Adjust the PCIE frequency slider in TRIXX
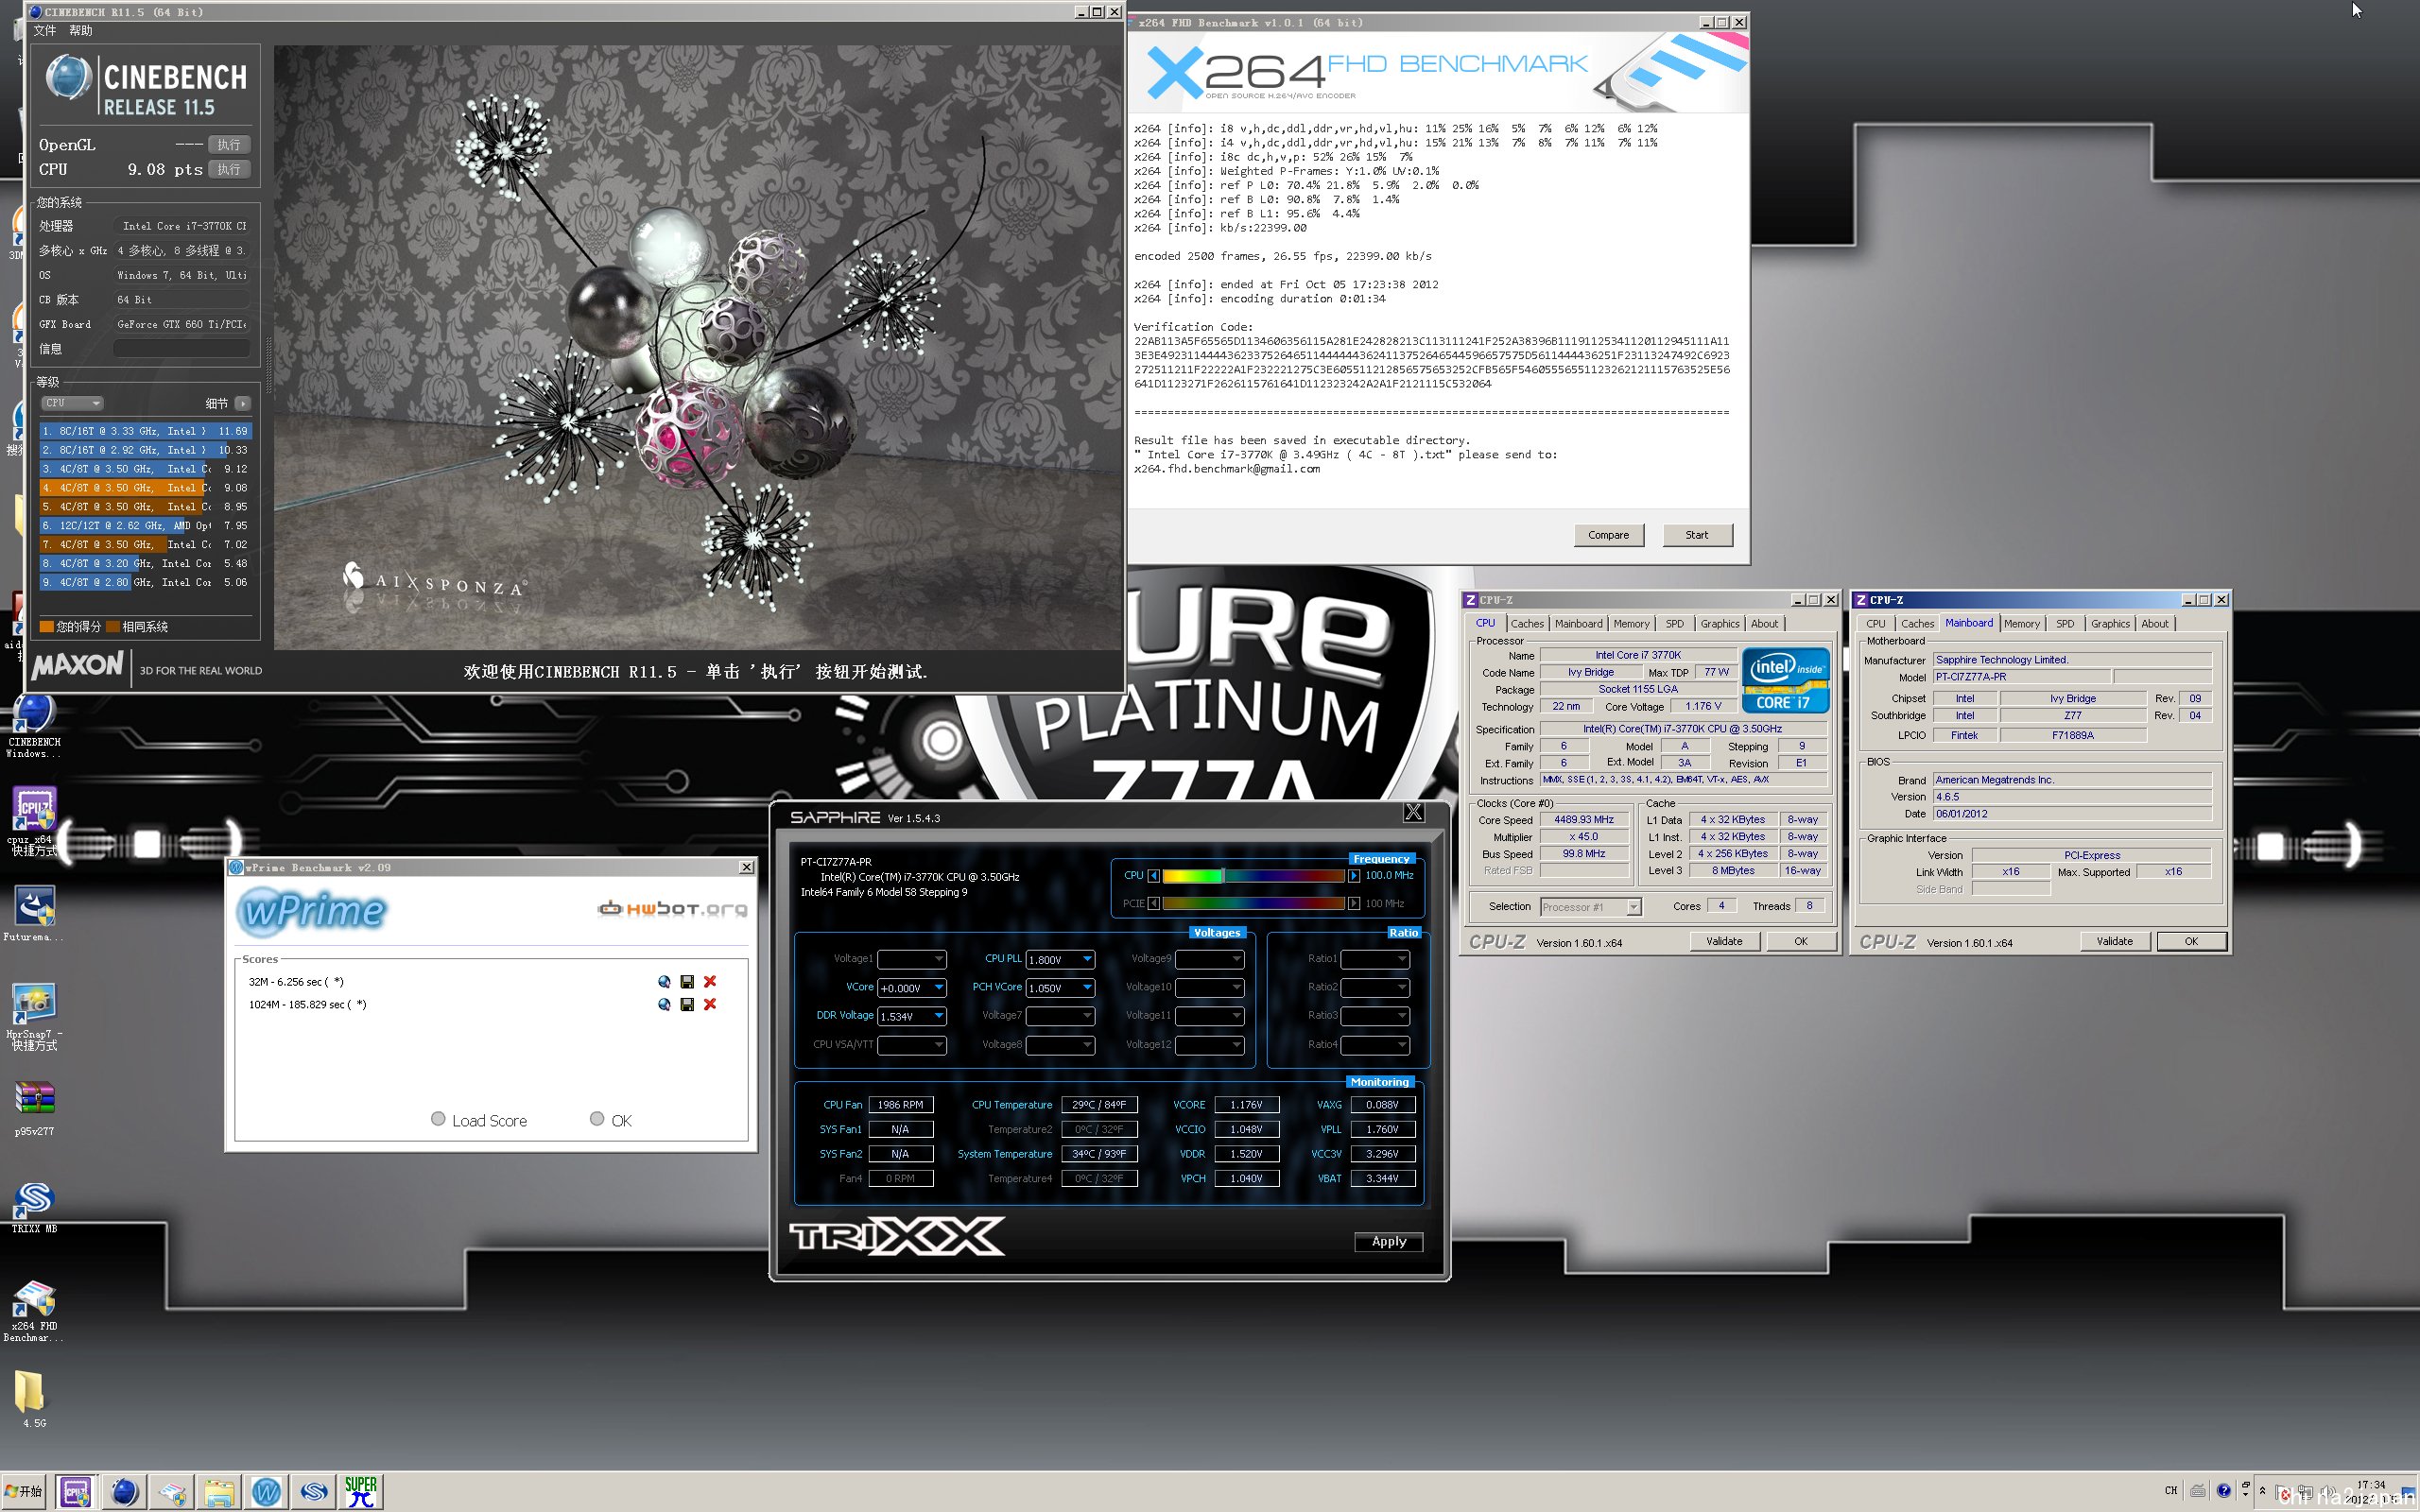The image size is (2420, 1512). tap(1253, 903)
